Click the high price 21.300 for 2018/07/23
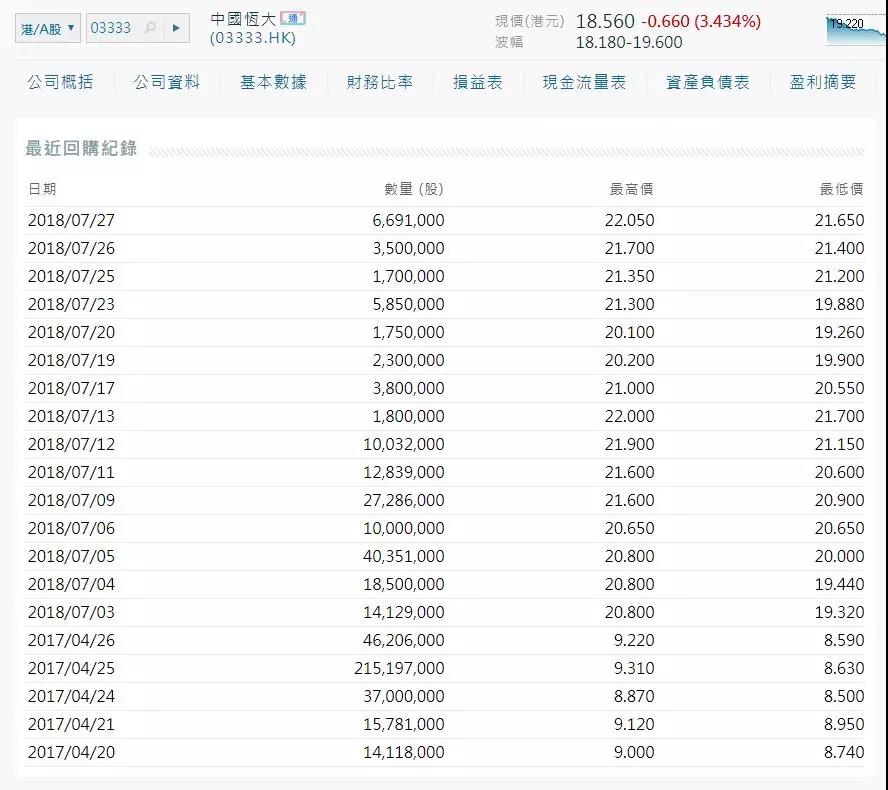This screenshot has height=790, width=888. pos(629,304)
